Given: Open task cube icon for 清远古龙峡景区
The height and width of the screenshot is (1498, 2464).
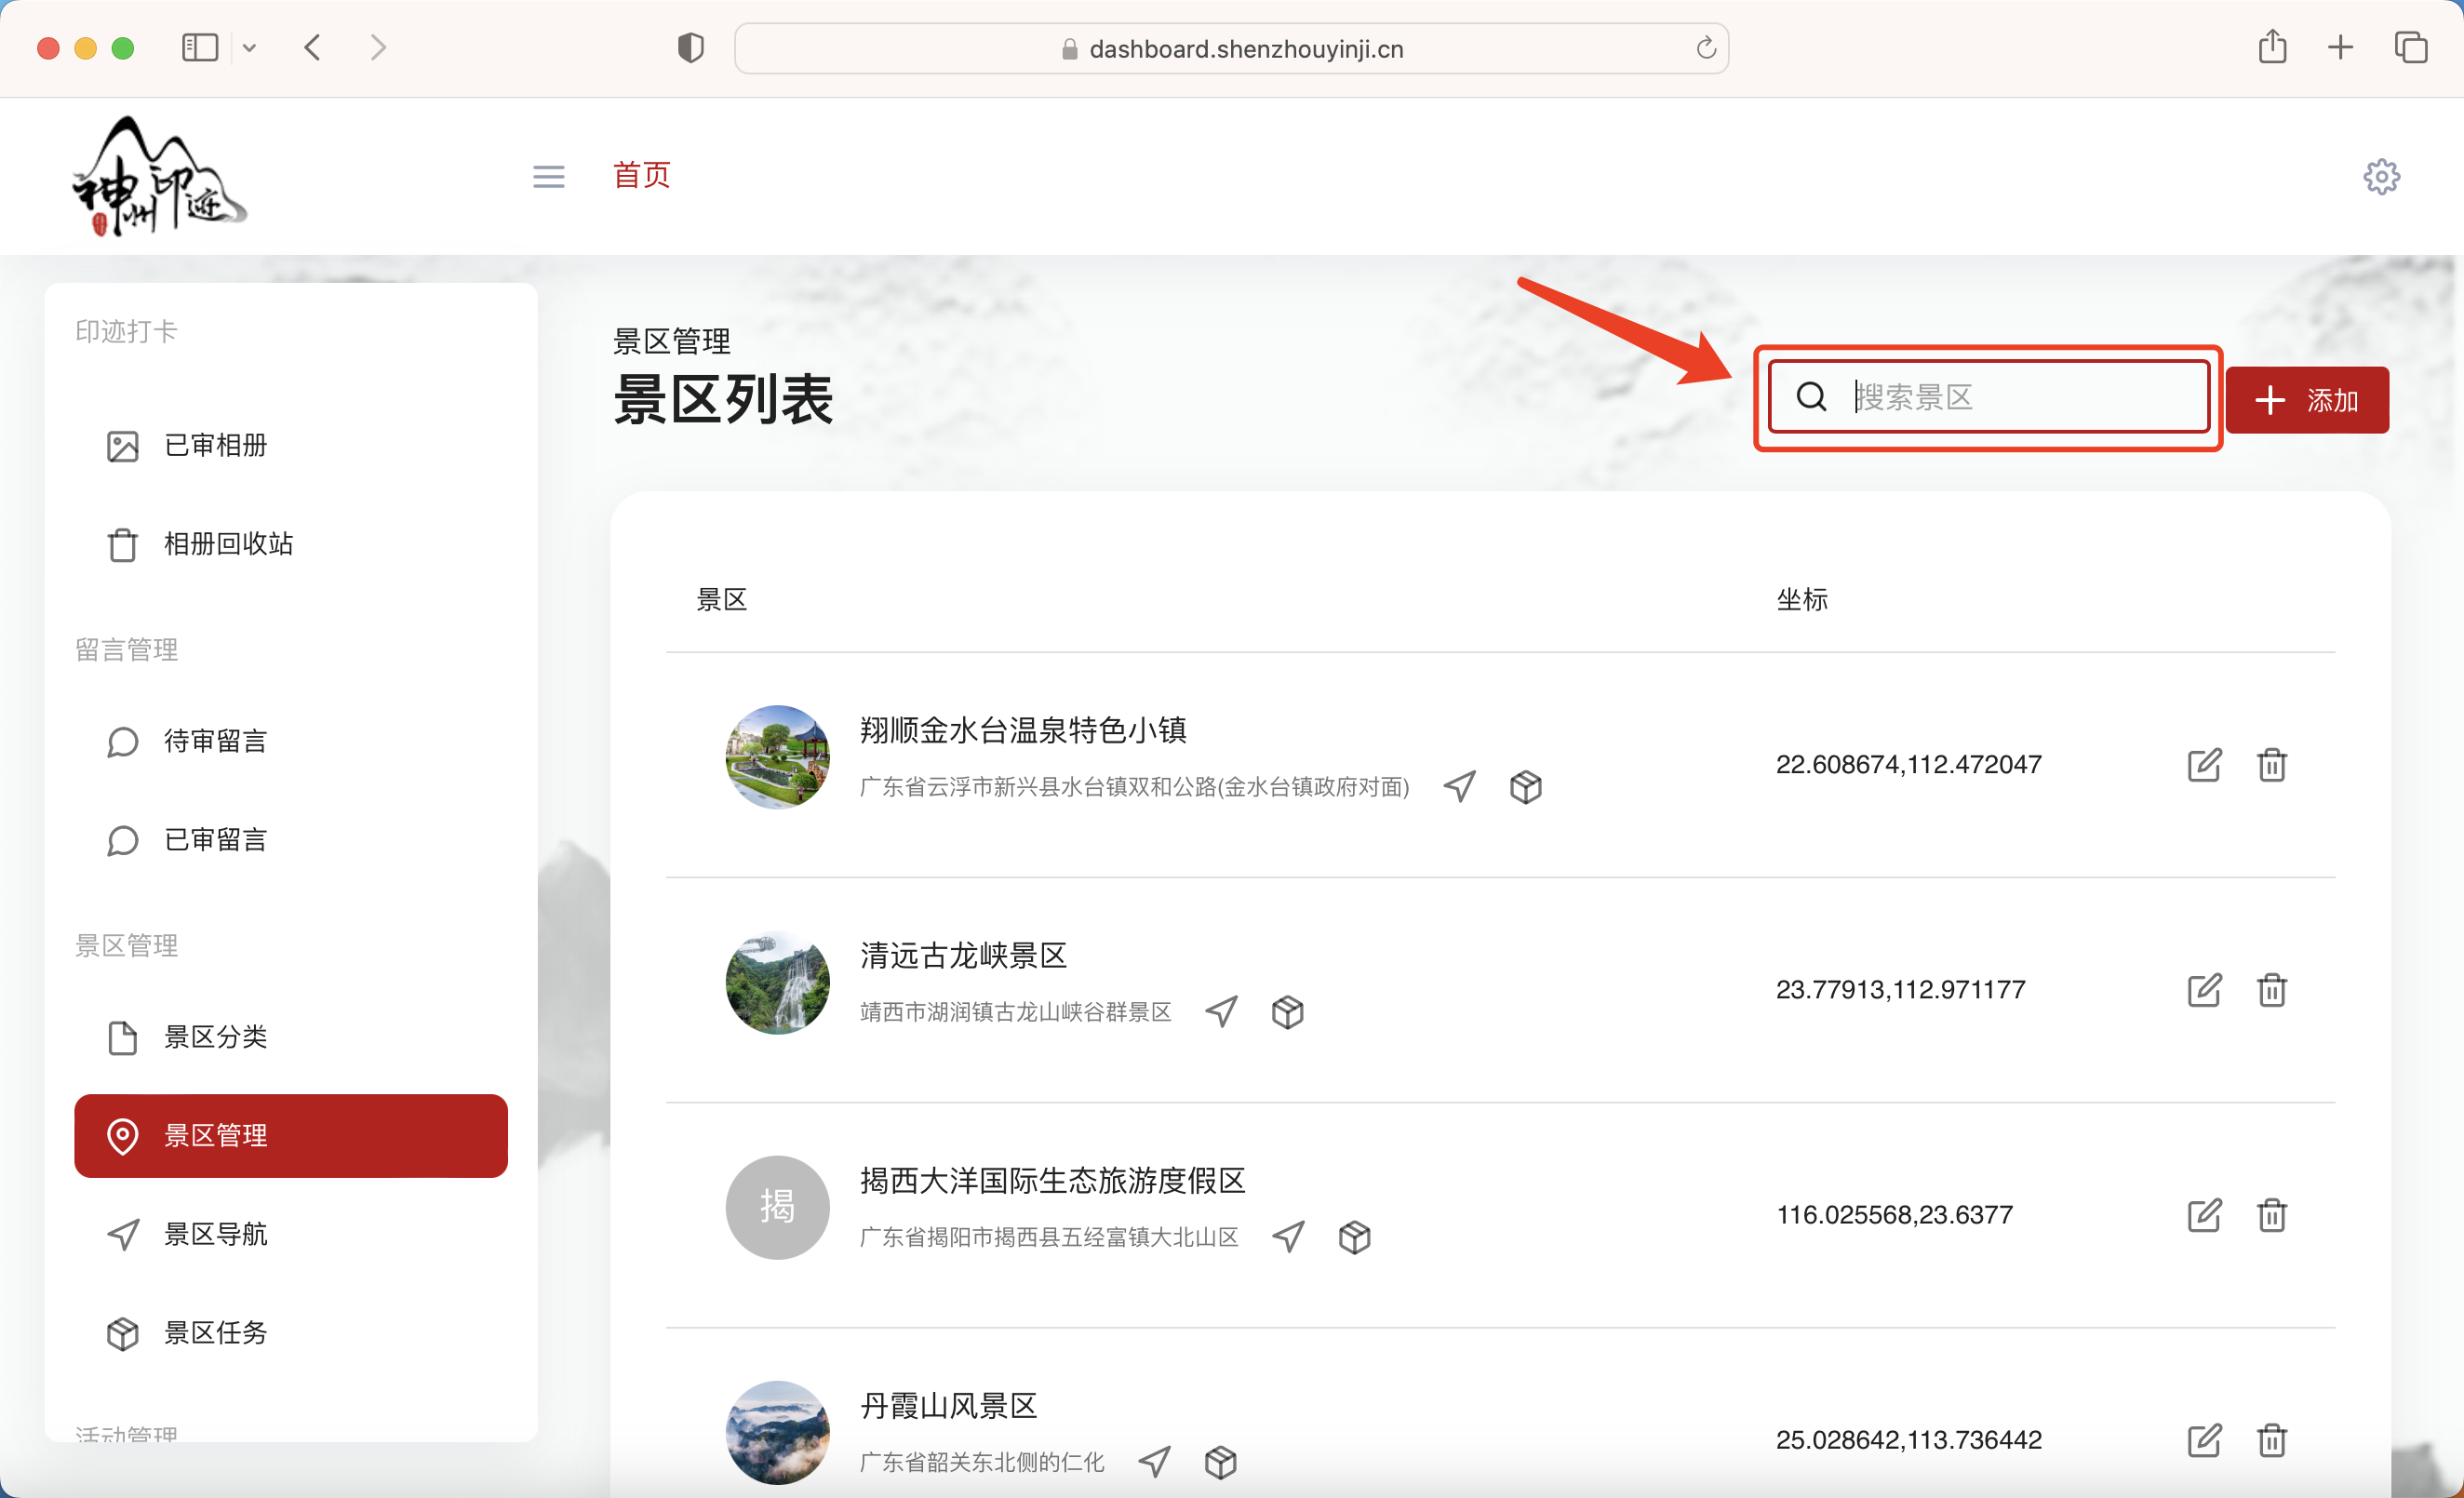Looking at the screenshot, I should coord(1287,1012).
